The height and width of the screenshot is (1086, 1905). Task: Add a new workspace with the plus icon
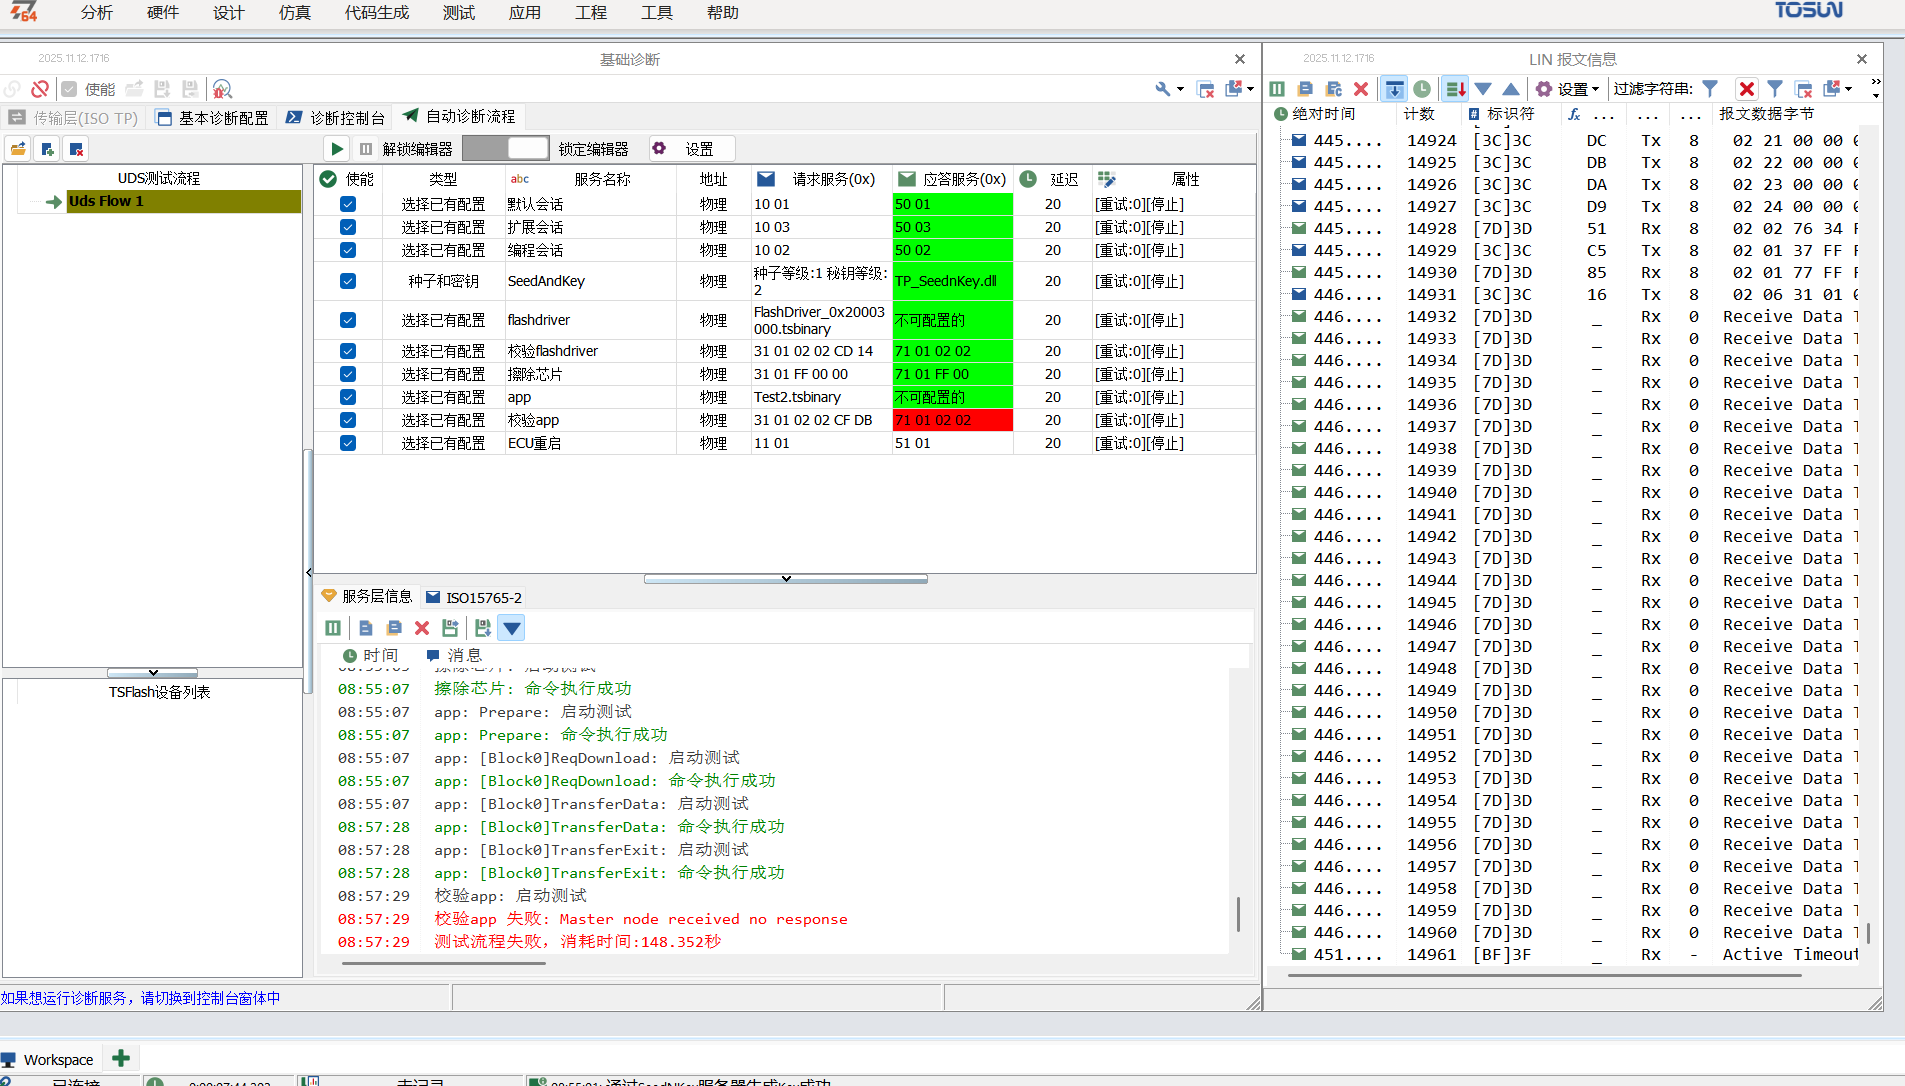(120, 1058)
